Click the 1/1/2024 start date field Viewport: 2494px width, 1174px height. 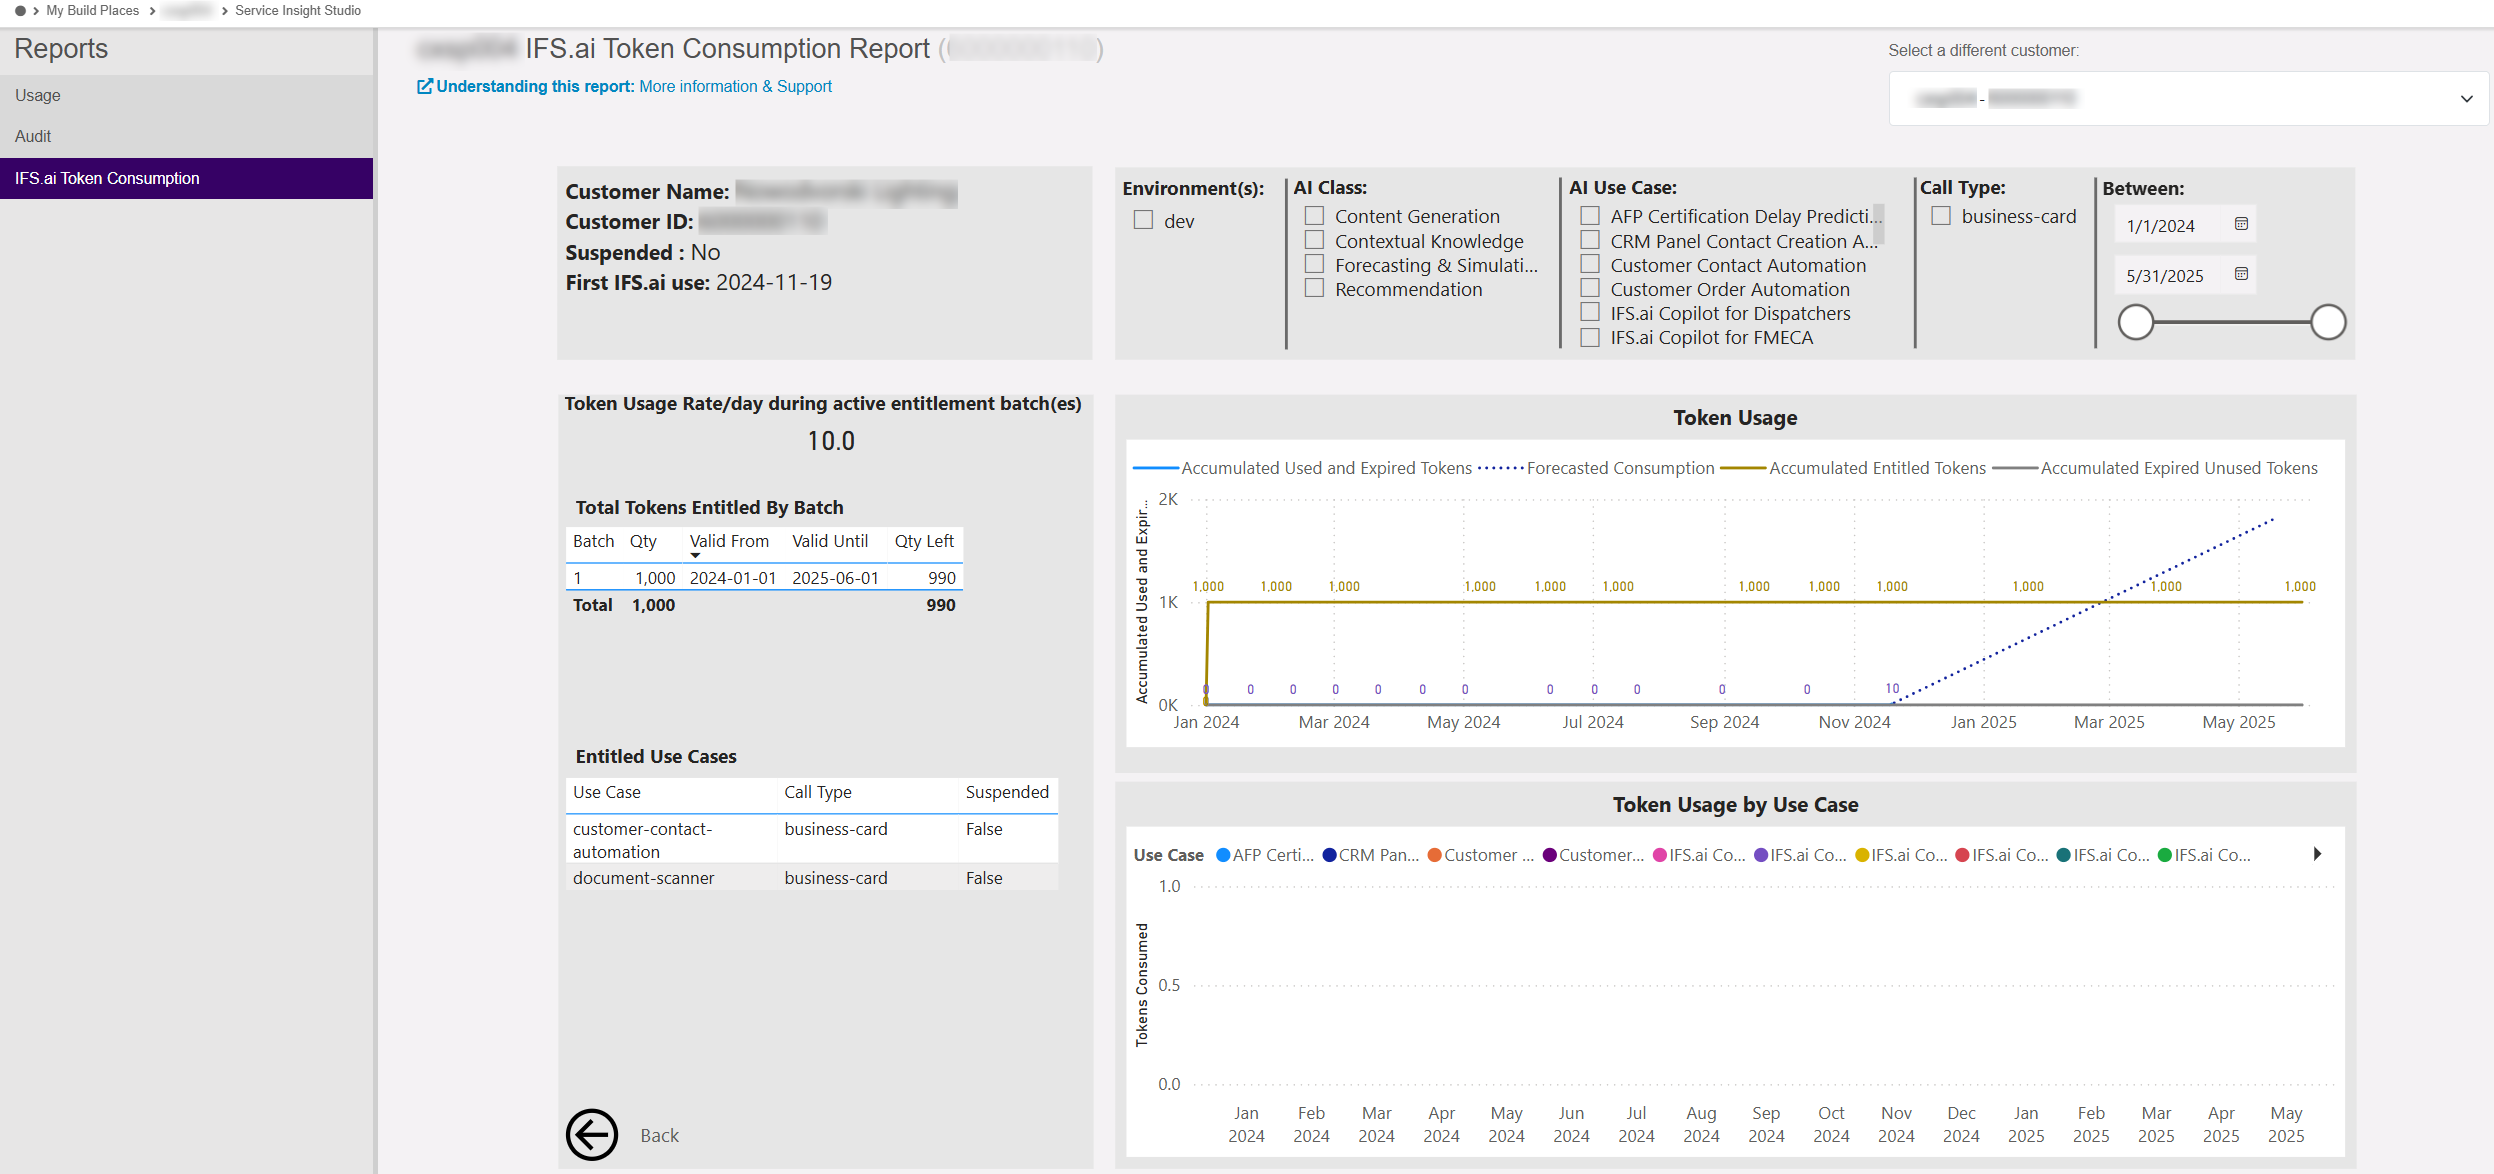click(x=2185, y=225)
